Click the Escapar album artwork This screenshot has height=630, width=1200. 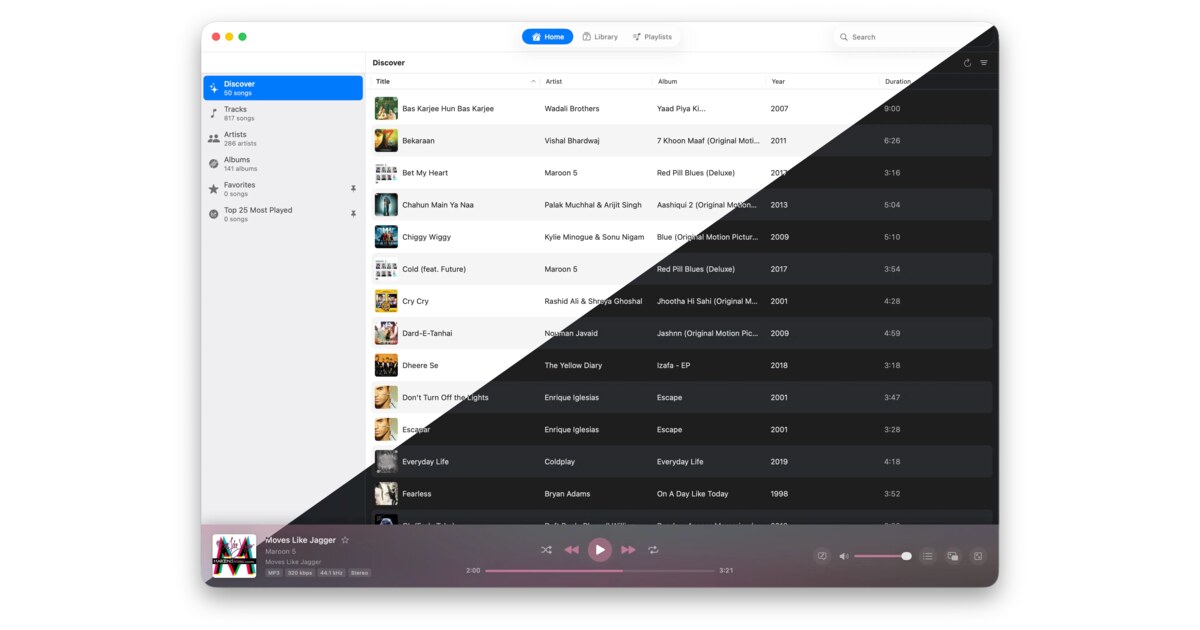386,429
